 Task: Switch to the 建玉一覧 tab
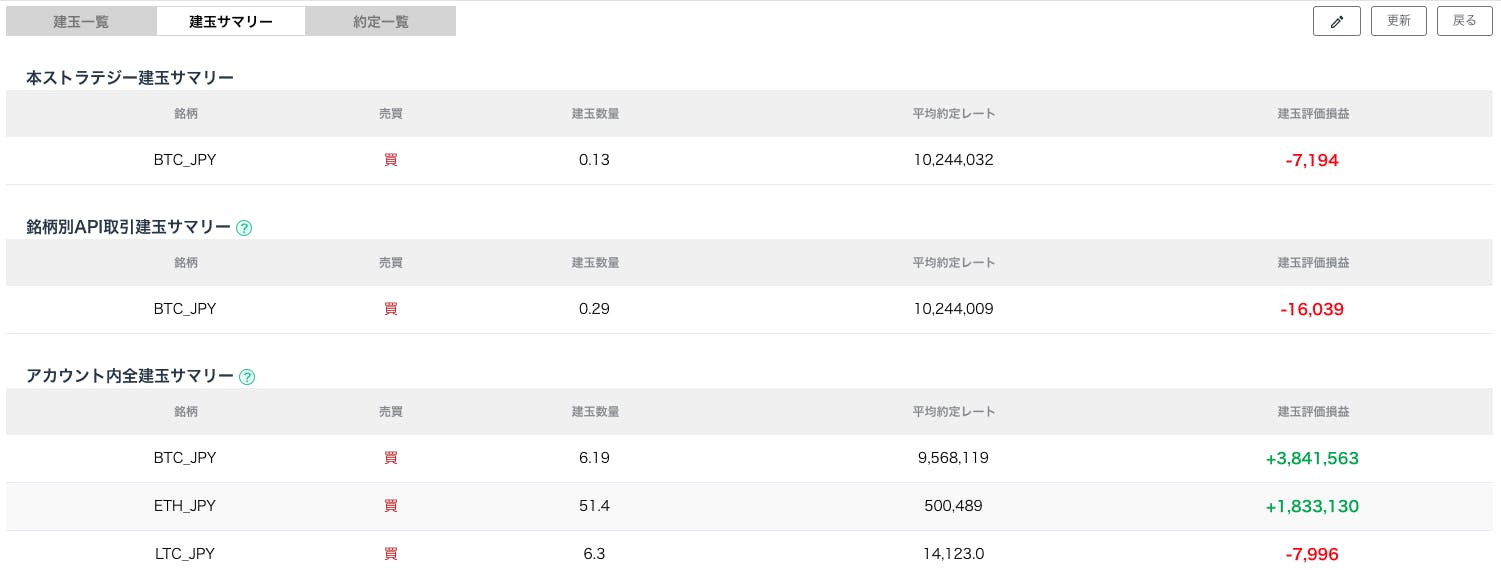pos(81,21)
